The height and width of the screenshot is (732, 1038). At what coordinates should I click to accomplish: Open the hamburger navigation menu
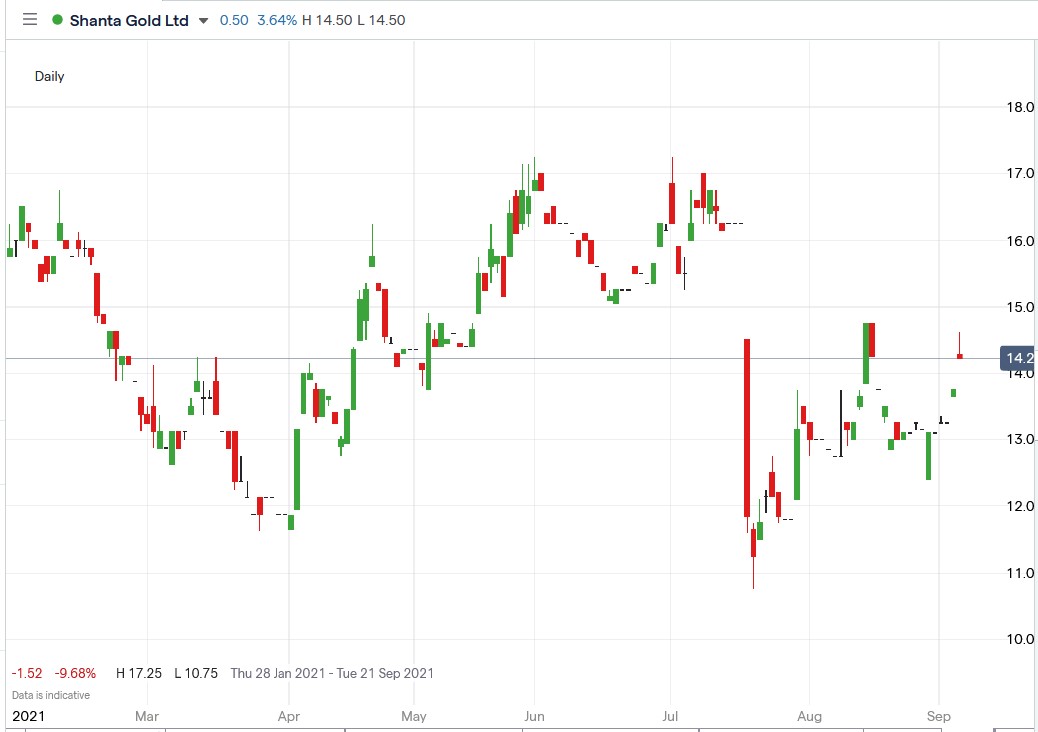29,19
